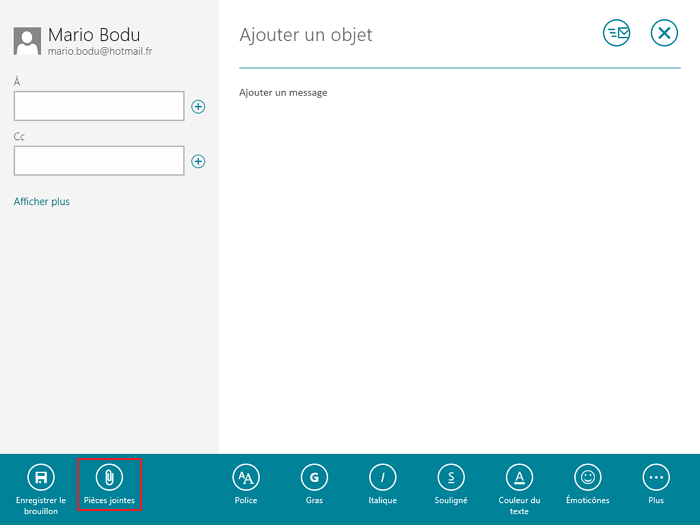
Task: Toggle Souligné underline formatting
Action: click(451, 484)
